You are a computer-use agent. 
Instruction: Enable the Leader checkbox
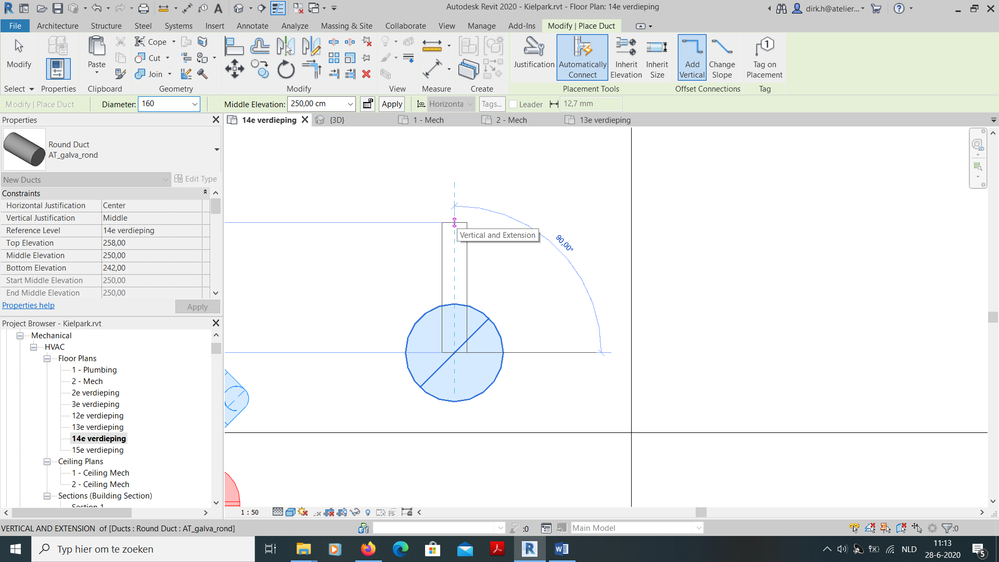tap(513, 104)
